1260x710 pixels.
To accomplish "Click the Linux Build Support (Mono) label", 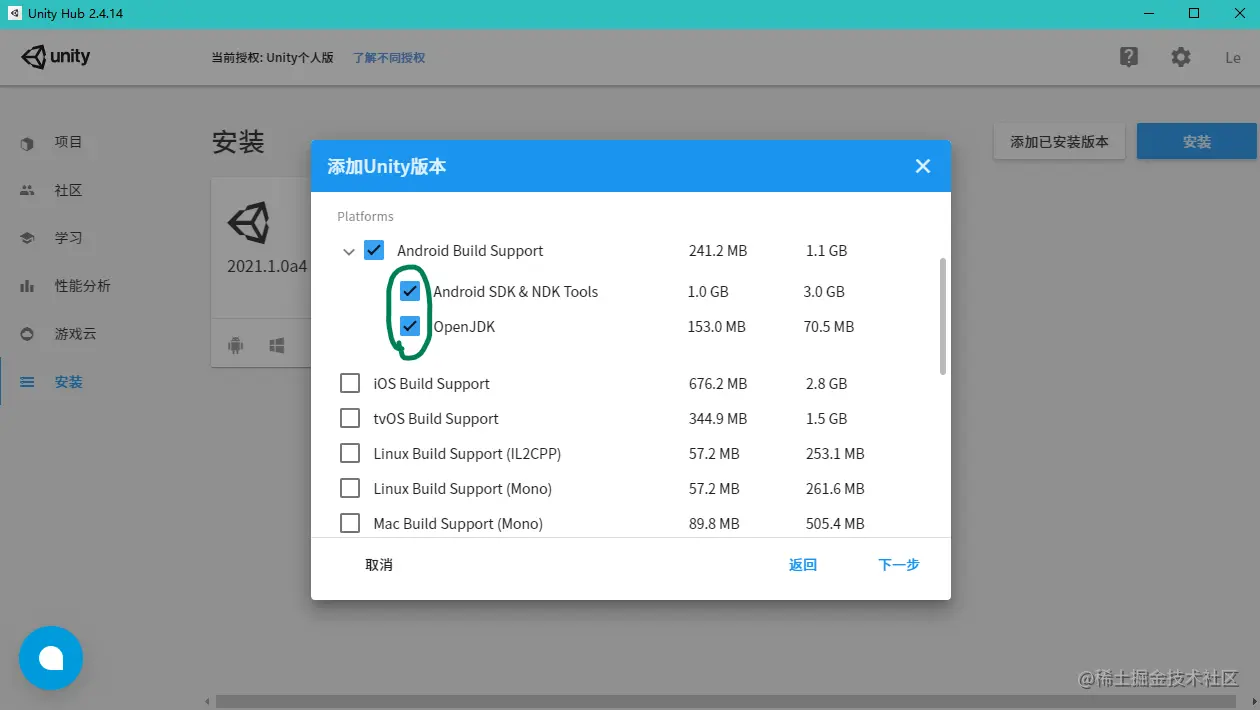I will tap(463, 489).
